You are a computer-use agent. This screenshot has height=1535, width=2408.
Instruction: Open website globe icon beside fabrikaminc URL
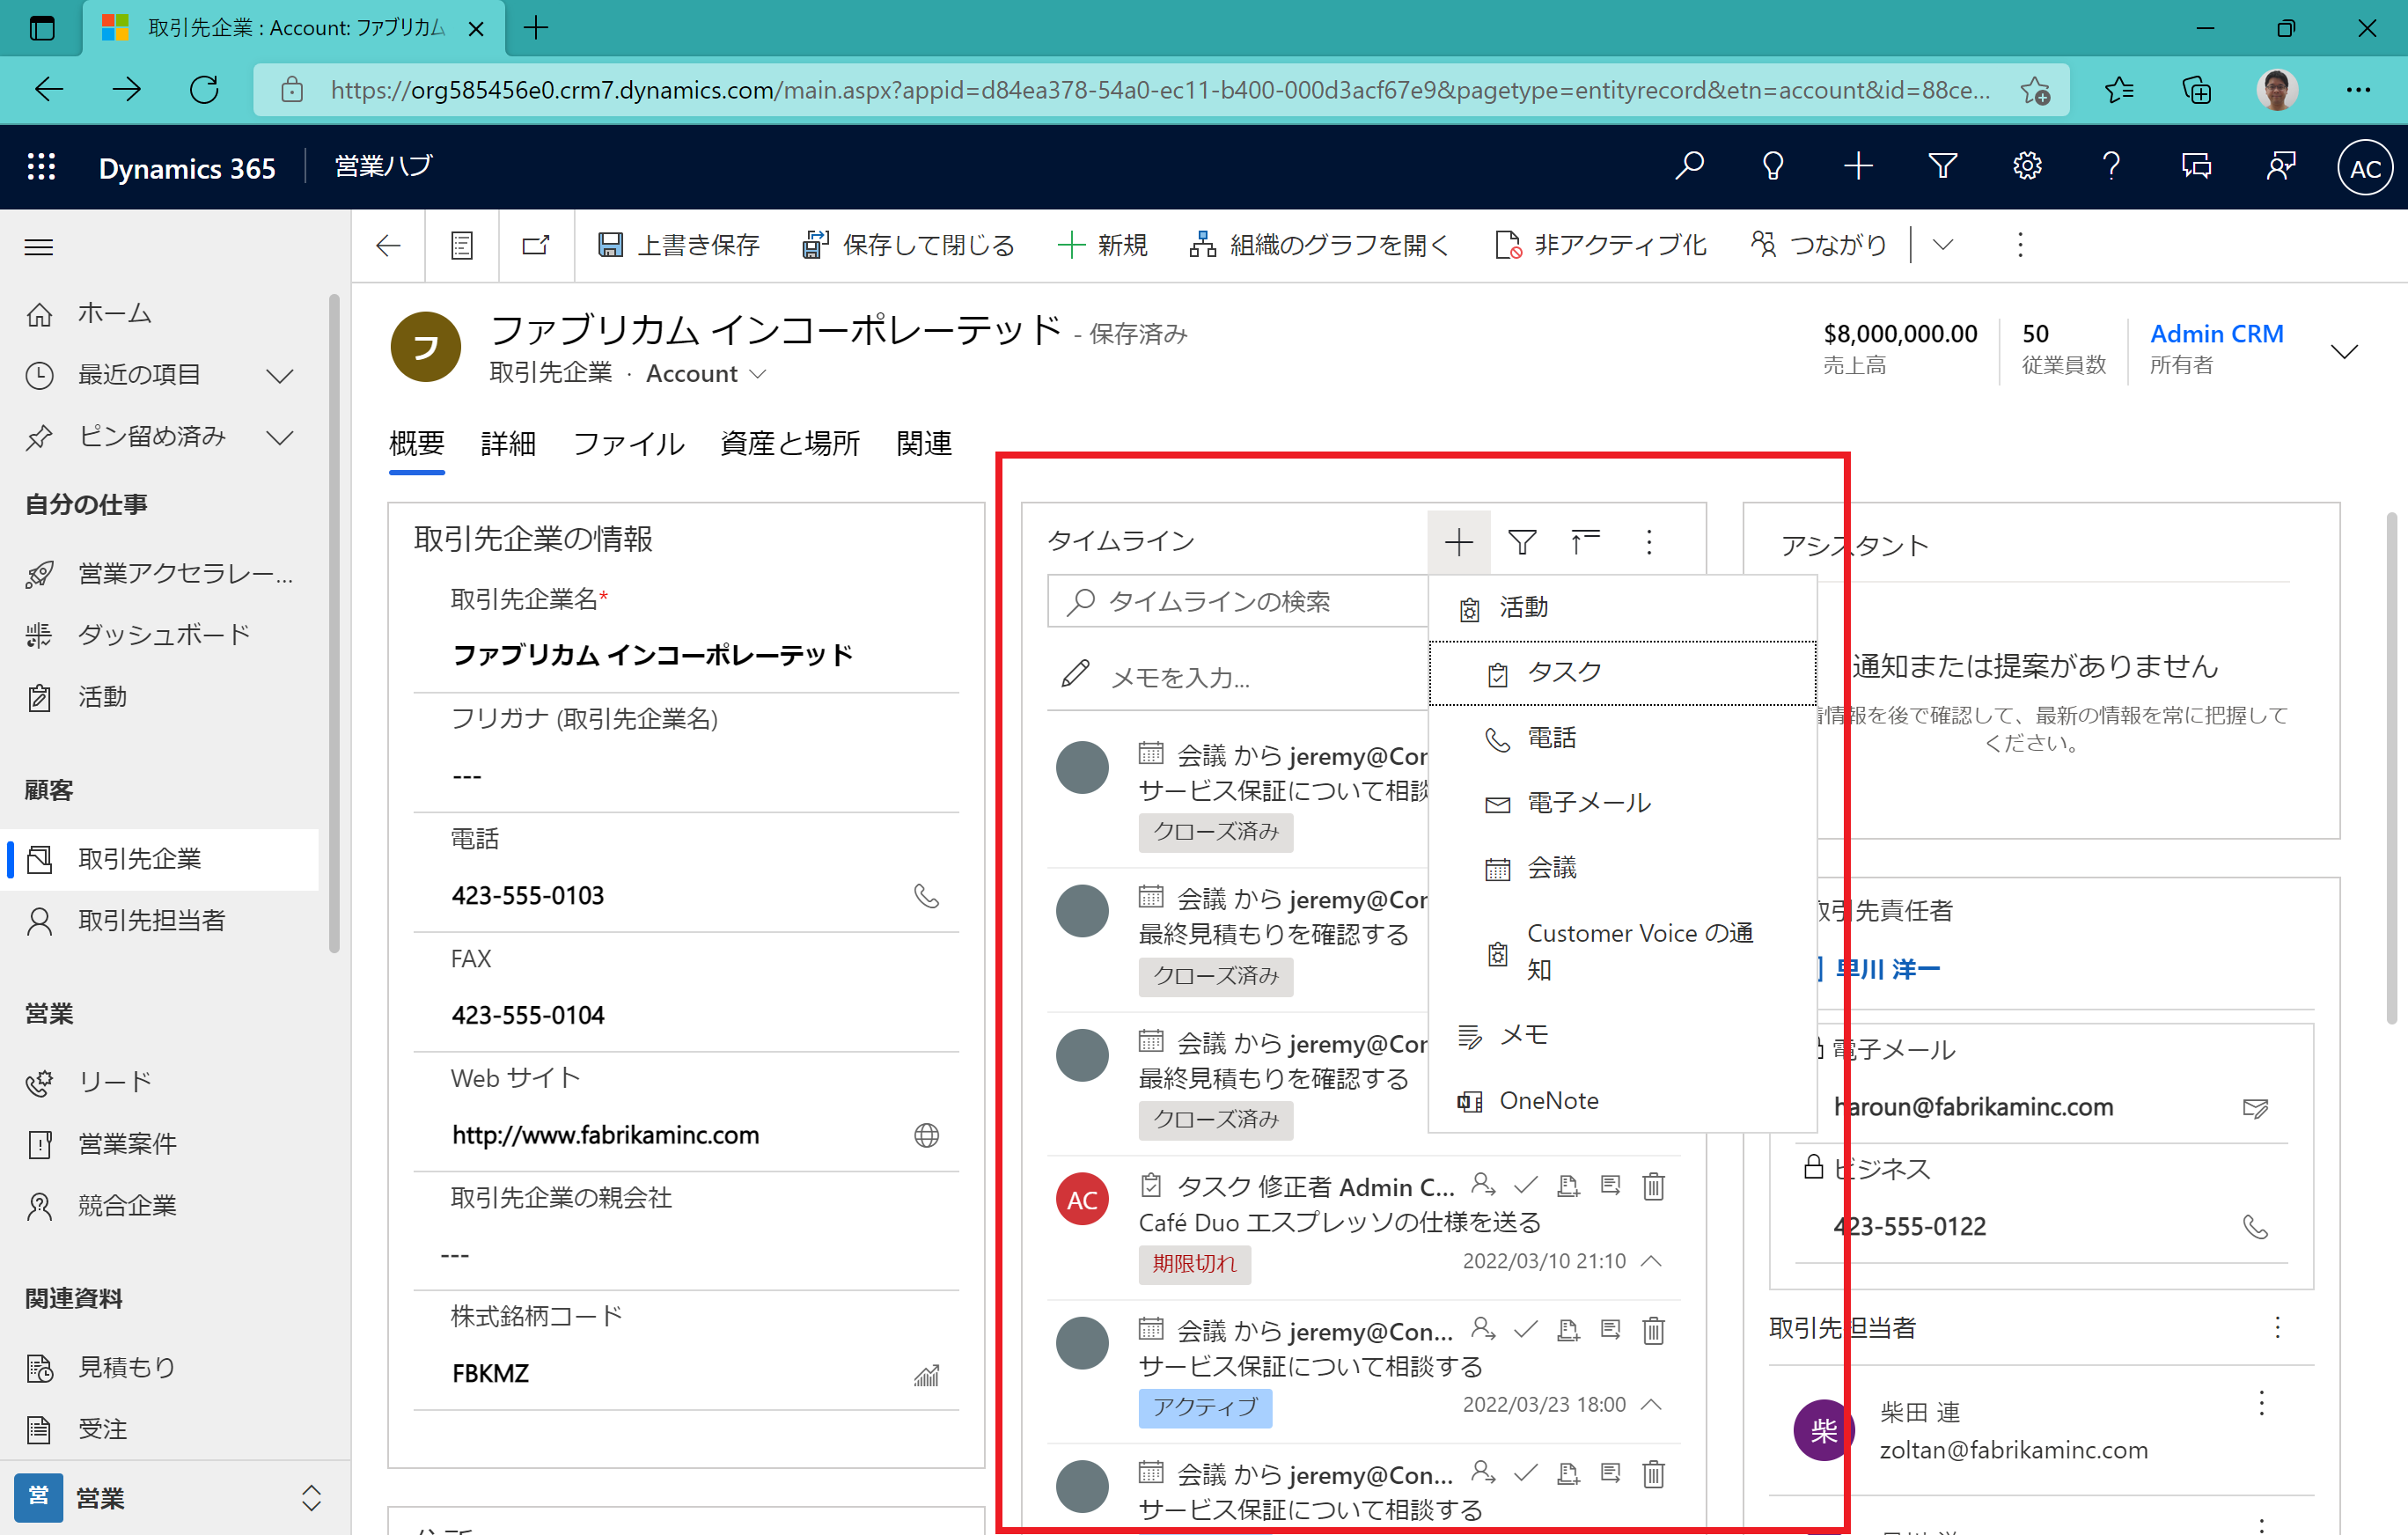coord(926,1135)
